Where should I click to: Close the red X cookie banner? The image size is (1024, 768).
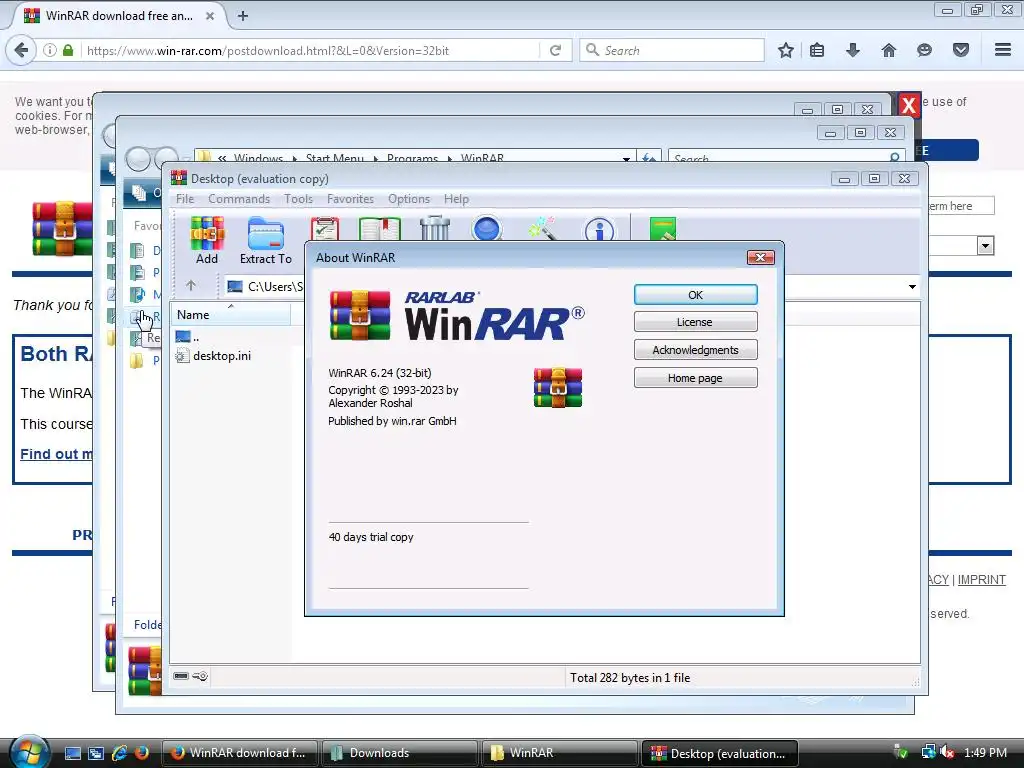tap(908, 105)
